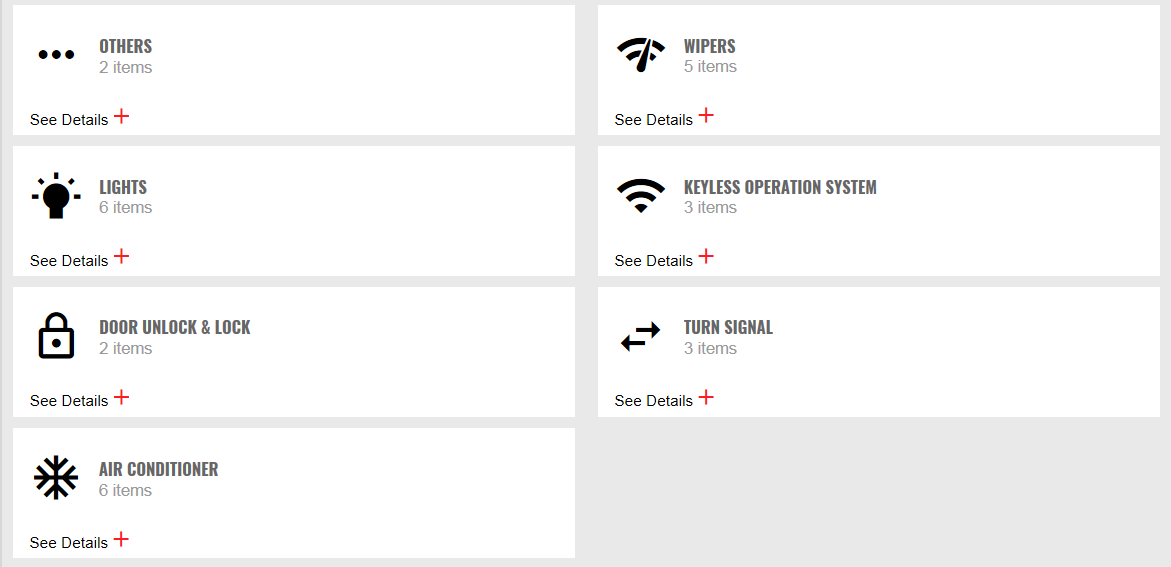Click the three-dots Others icon
Screen dimensions: 1171x567
[x=56, y=55]
